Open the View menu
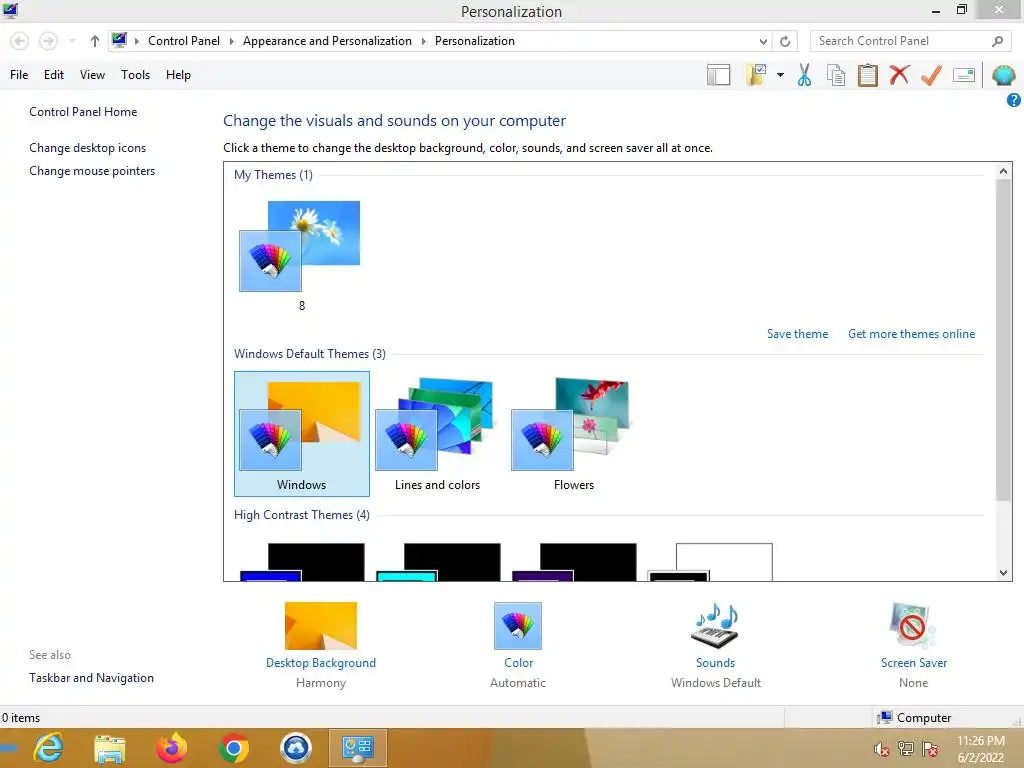 tap(92, 75)
